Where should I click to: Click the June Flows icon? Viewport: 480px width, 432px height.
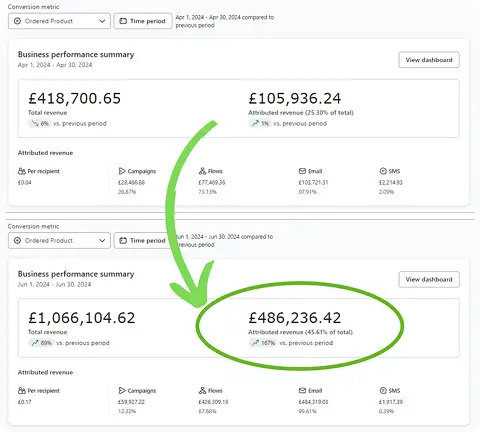tap(202, 390)
